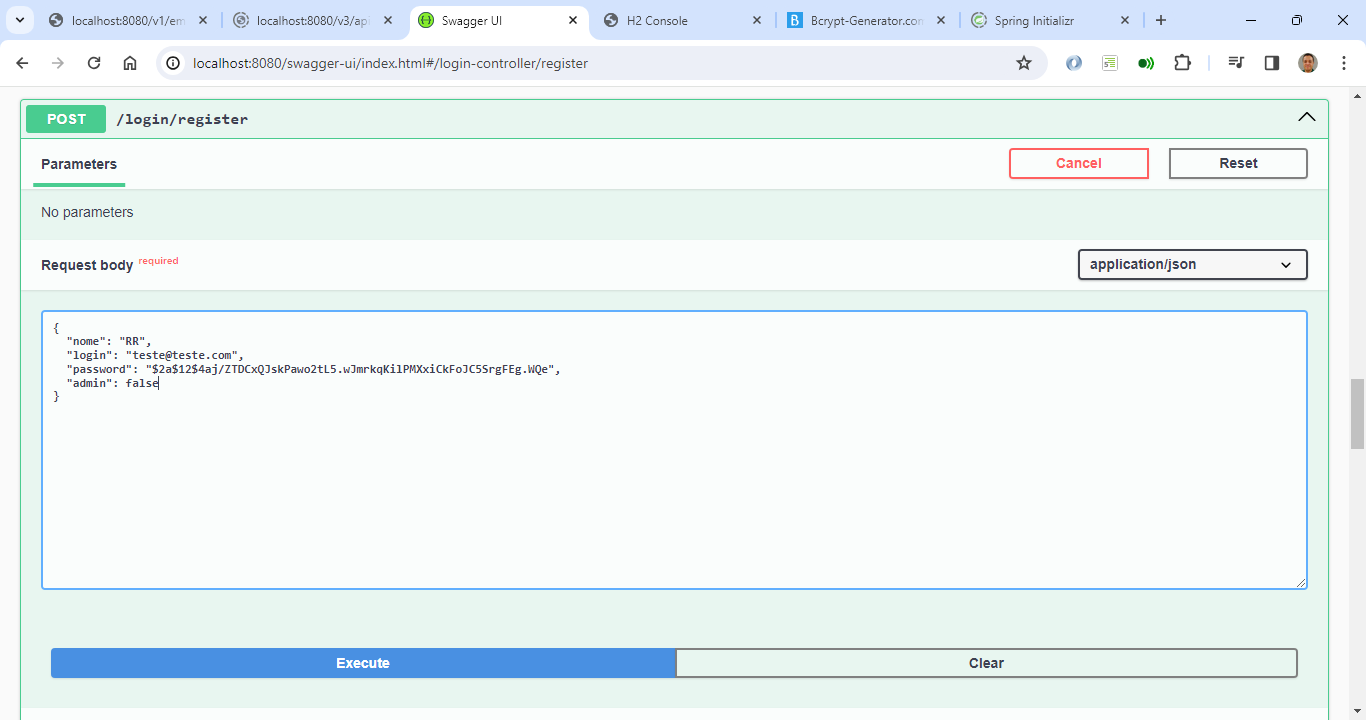The height and width of the screenshot is (720, 1366).
Task: Toggle the browser side panel
Action: click(x=1272, y=63)
